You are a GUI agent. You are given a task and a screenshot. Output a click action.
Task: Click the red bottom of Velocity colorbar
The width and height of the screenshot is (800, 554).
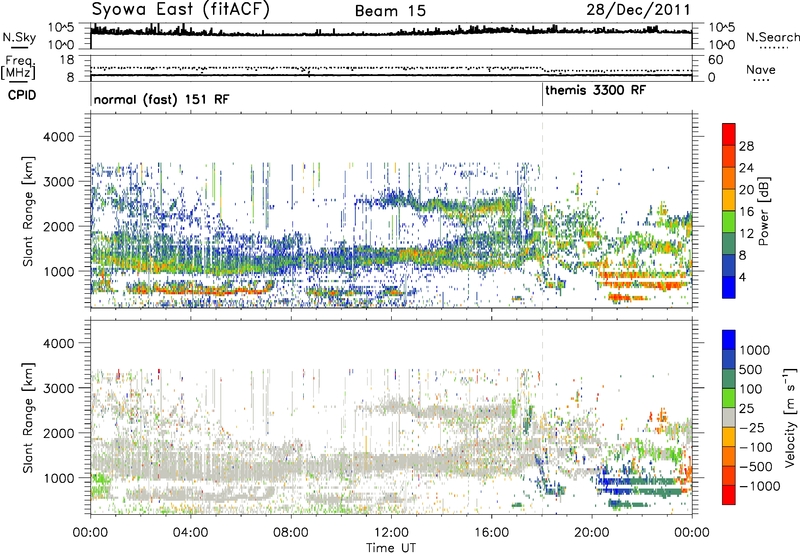(x=729, y=495)
